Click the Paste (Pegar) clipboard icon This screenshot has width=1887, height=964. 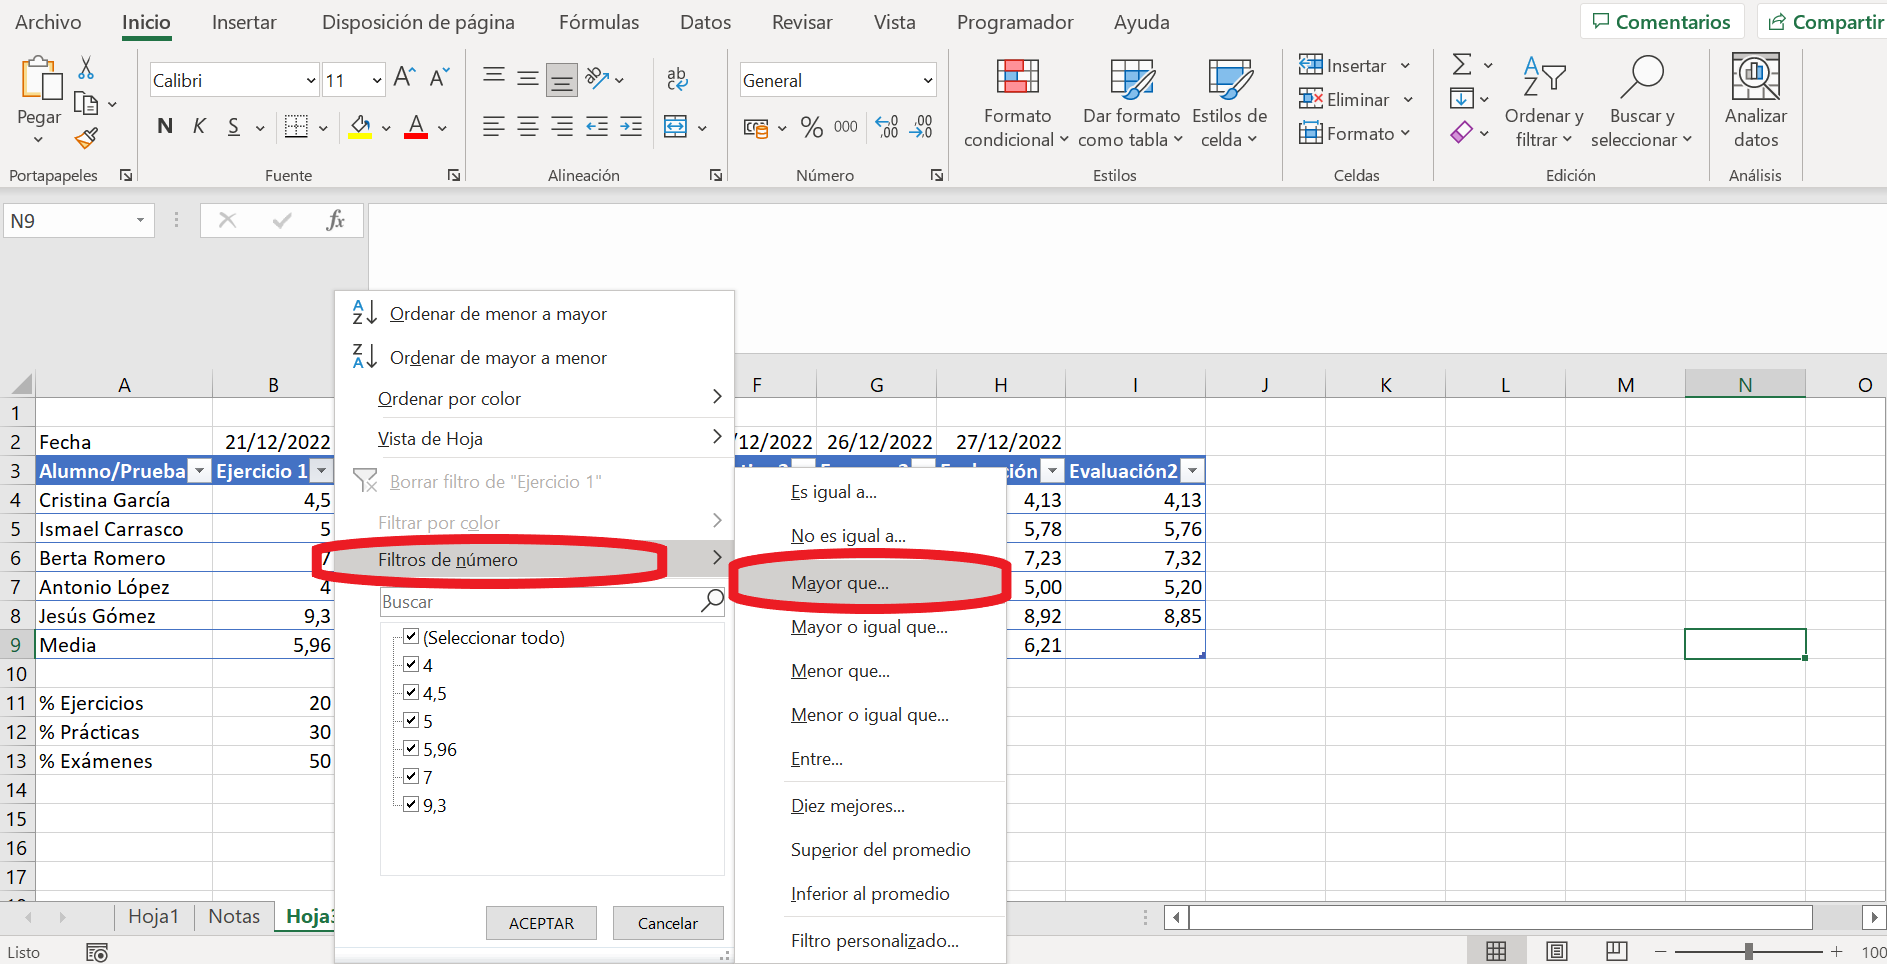click(40, 79)
